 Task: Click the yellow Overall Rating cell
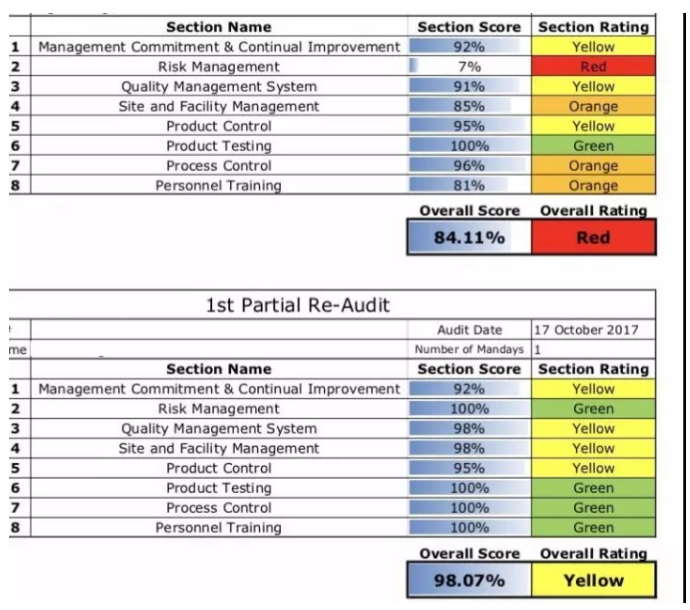(593, 580)
